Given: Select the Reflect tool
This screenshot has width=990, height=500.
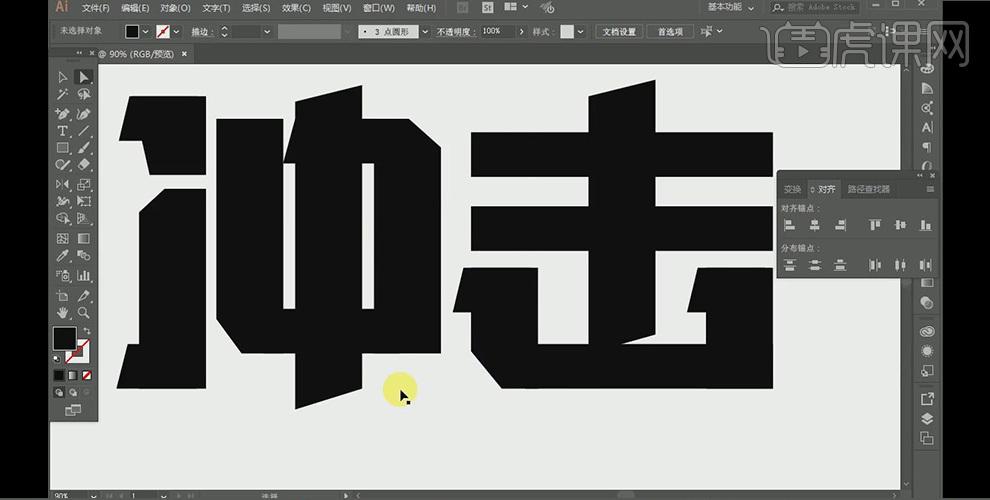Looking at the screenshot, I should 63,184.
